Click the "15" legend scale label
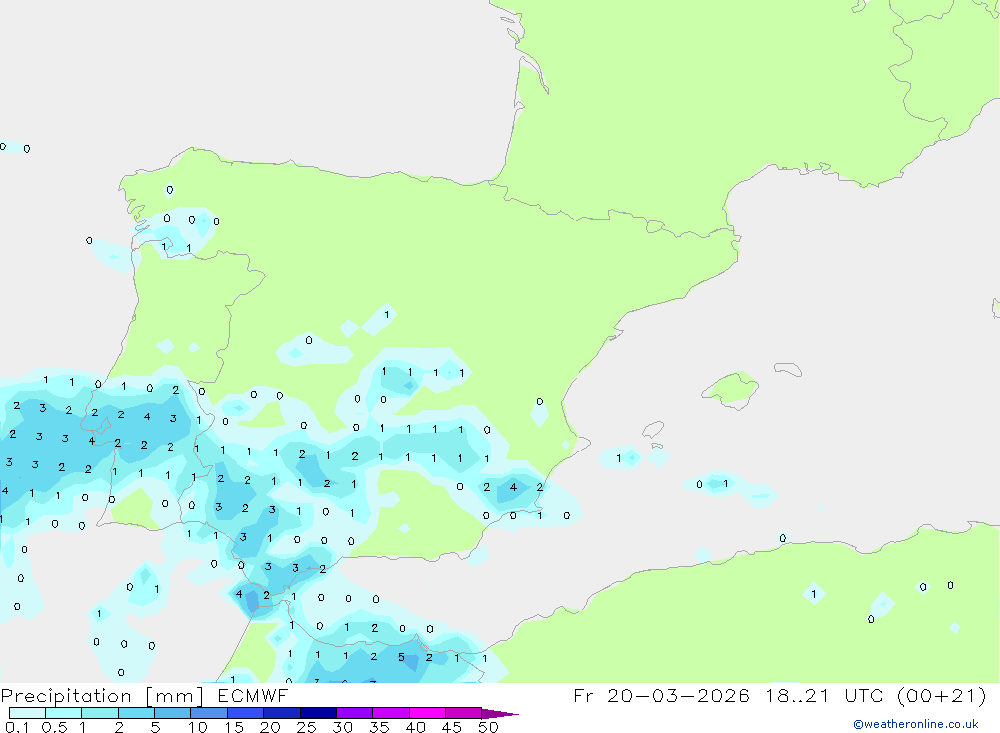Screen dimensions: 1000x733 [x=234, y=727]
